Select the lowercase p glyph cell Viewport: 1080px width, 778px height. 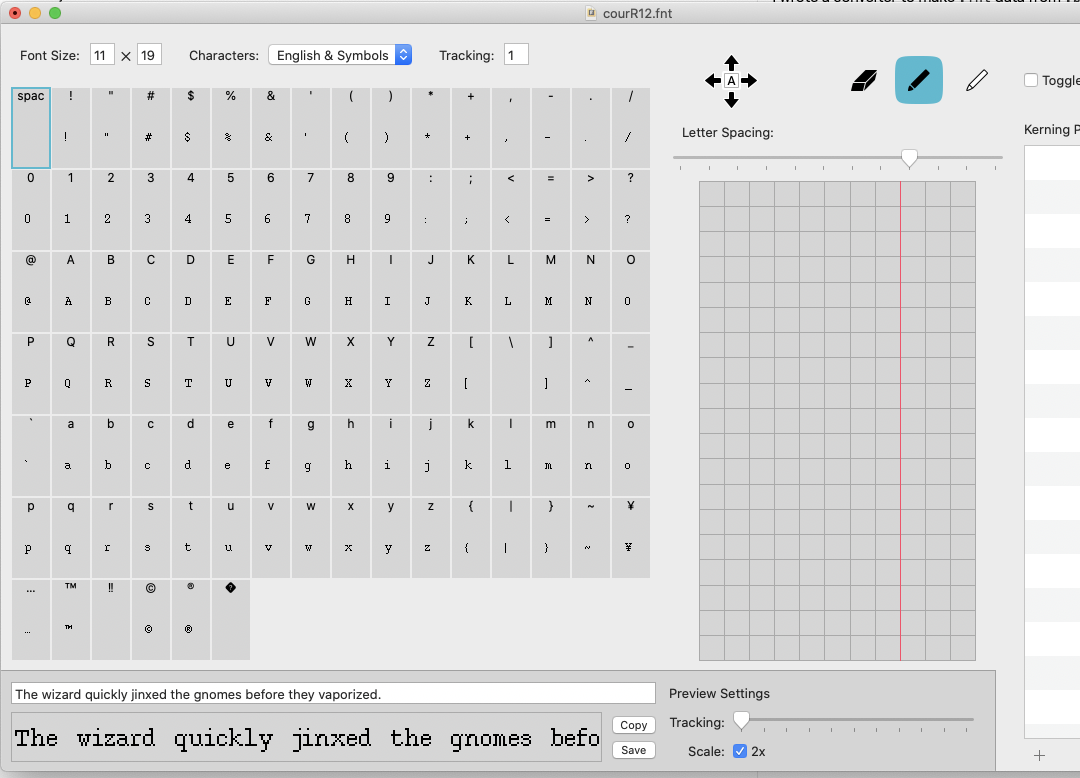[x=30, y=538]
